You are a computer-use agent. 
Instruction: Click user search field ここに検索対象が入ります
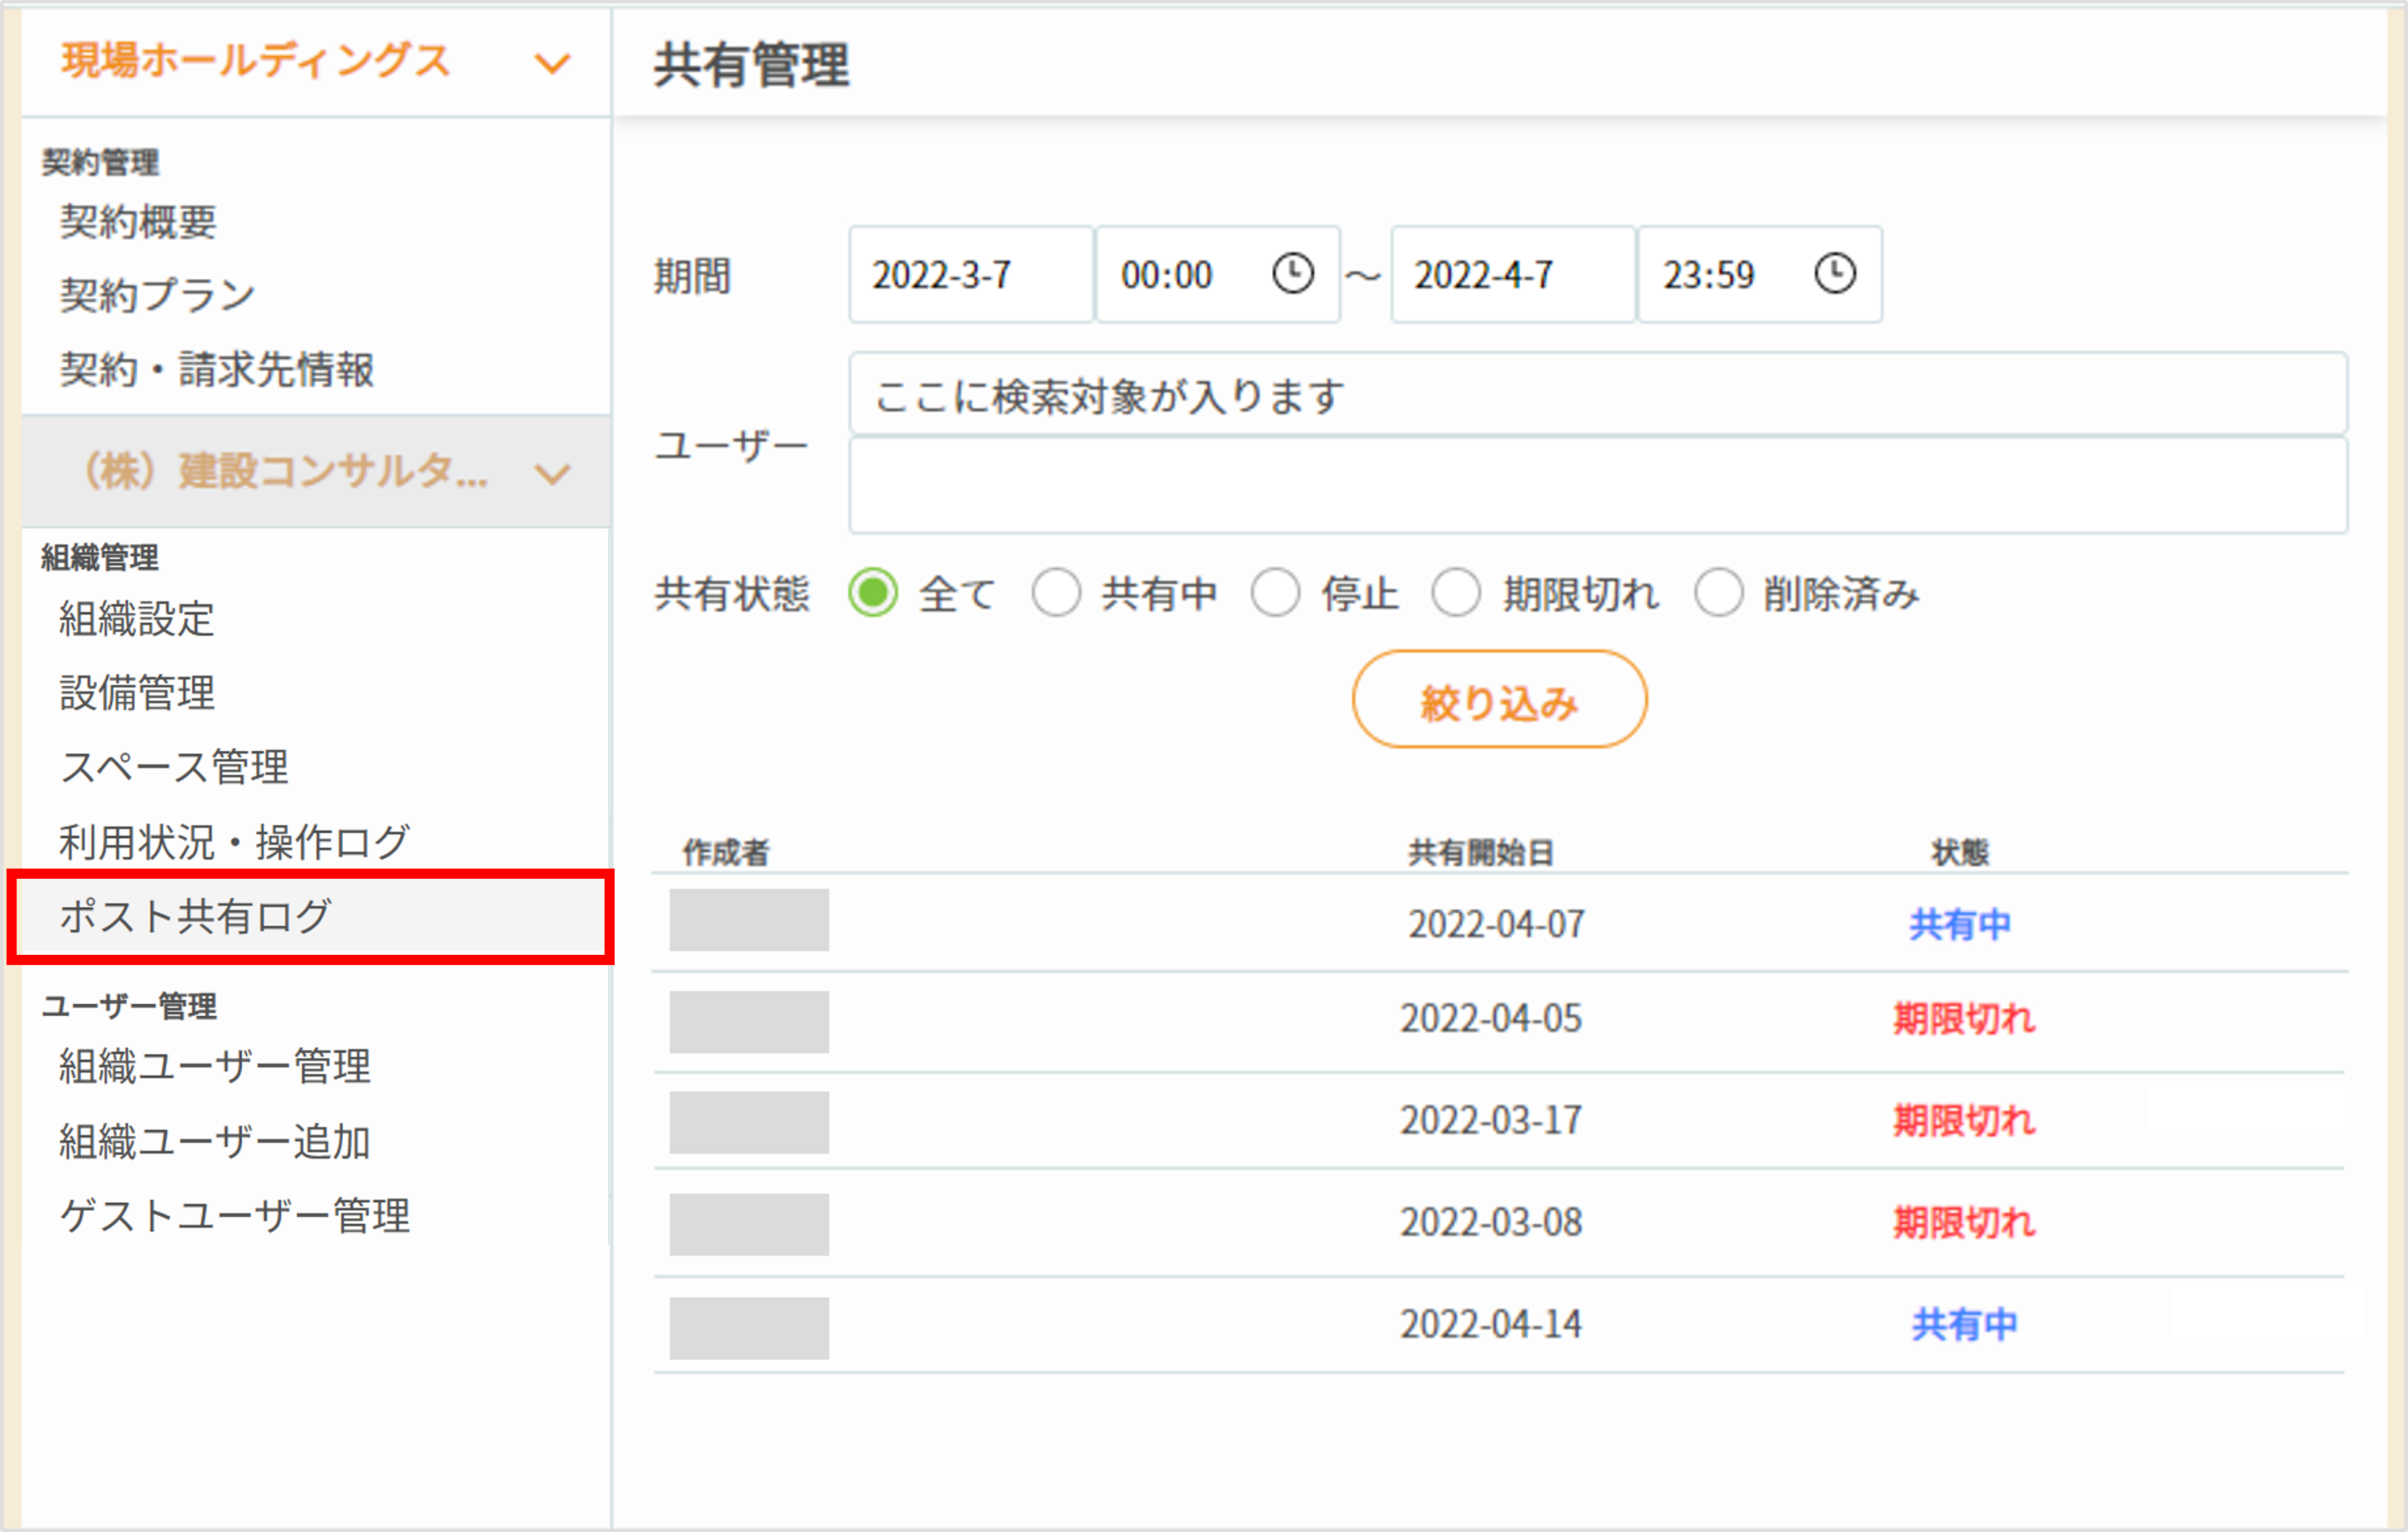pyautogui.click(x=1598, y=394)
